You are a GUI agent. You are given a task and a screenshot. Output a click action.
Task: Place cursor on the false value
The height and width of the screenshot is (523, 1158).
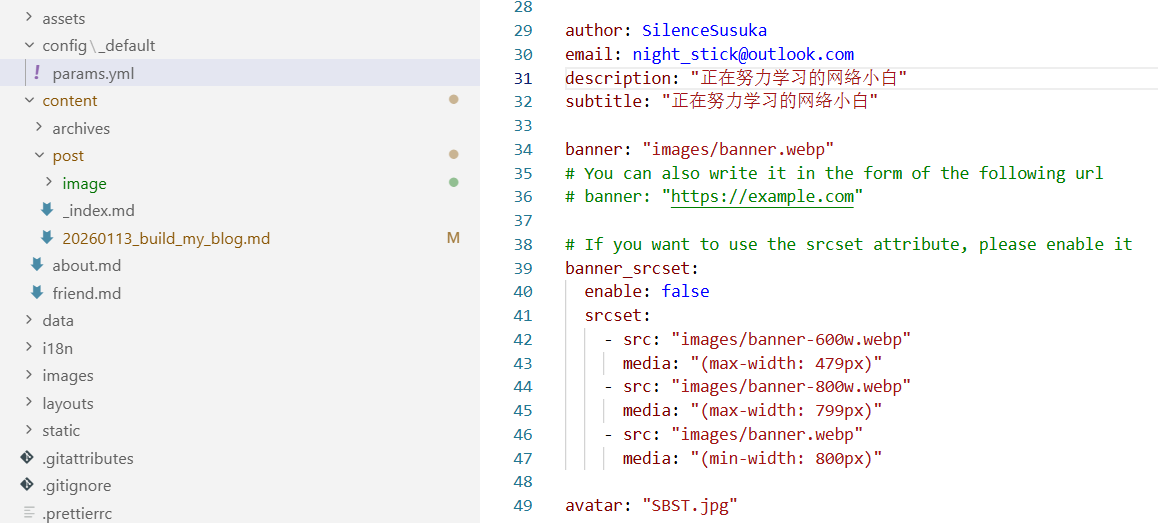pos(685,292)
